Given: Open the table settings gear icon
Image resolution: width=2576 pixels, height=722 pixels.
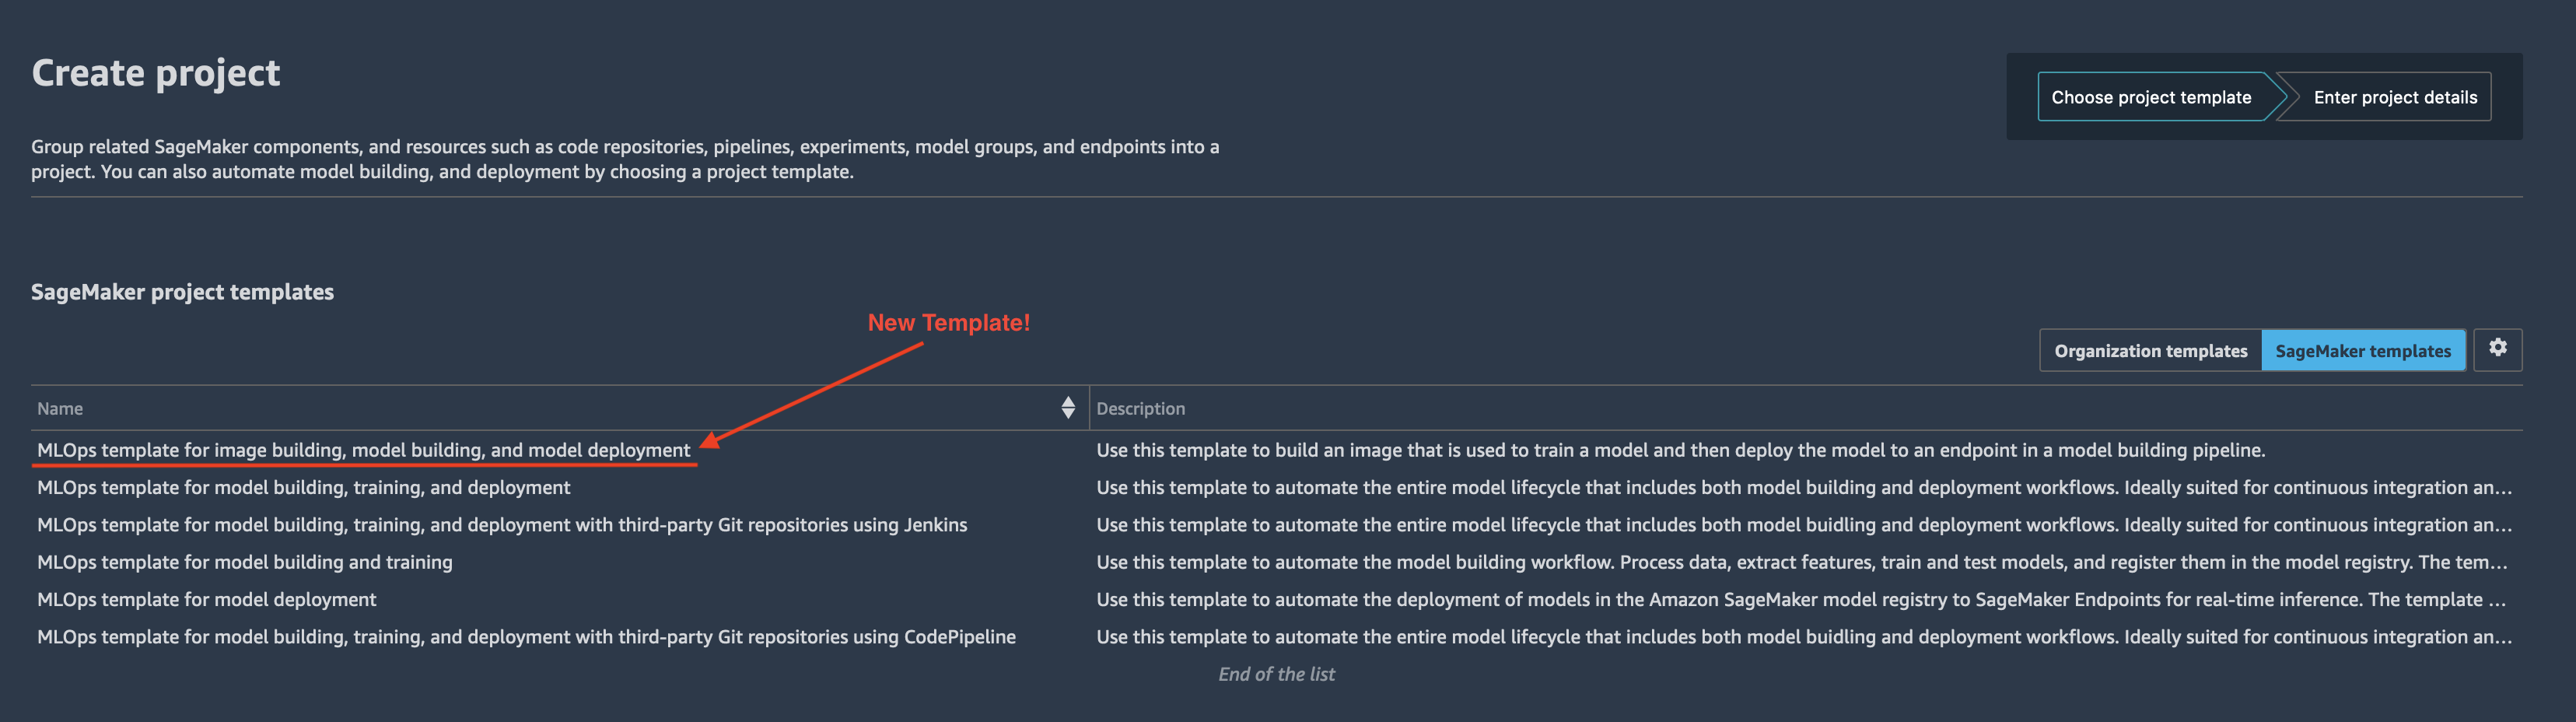Looking at the screenshot, I should 2497,349.
